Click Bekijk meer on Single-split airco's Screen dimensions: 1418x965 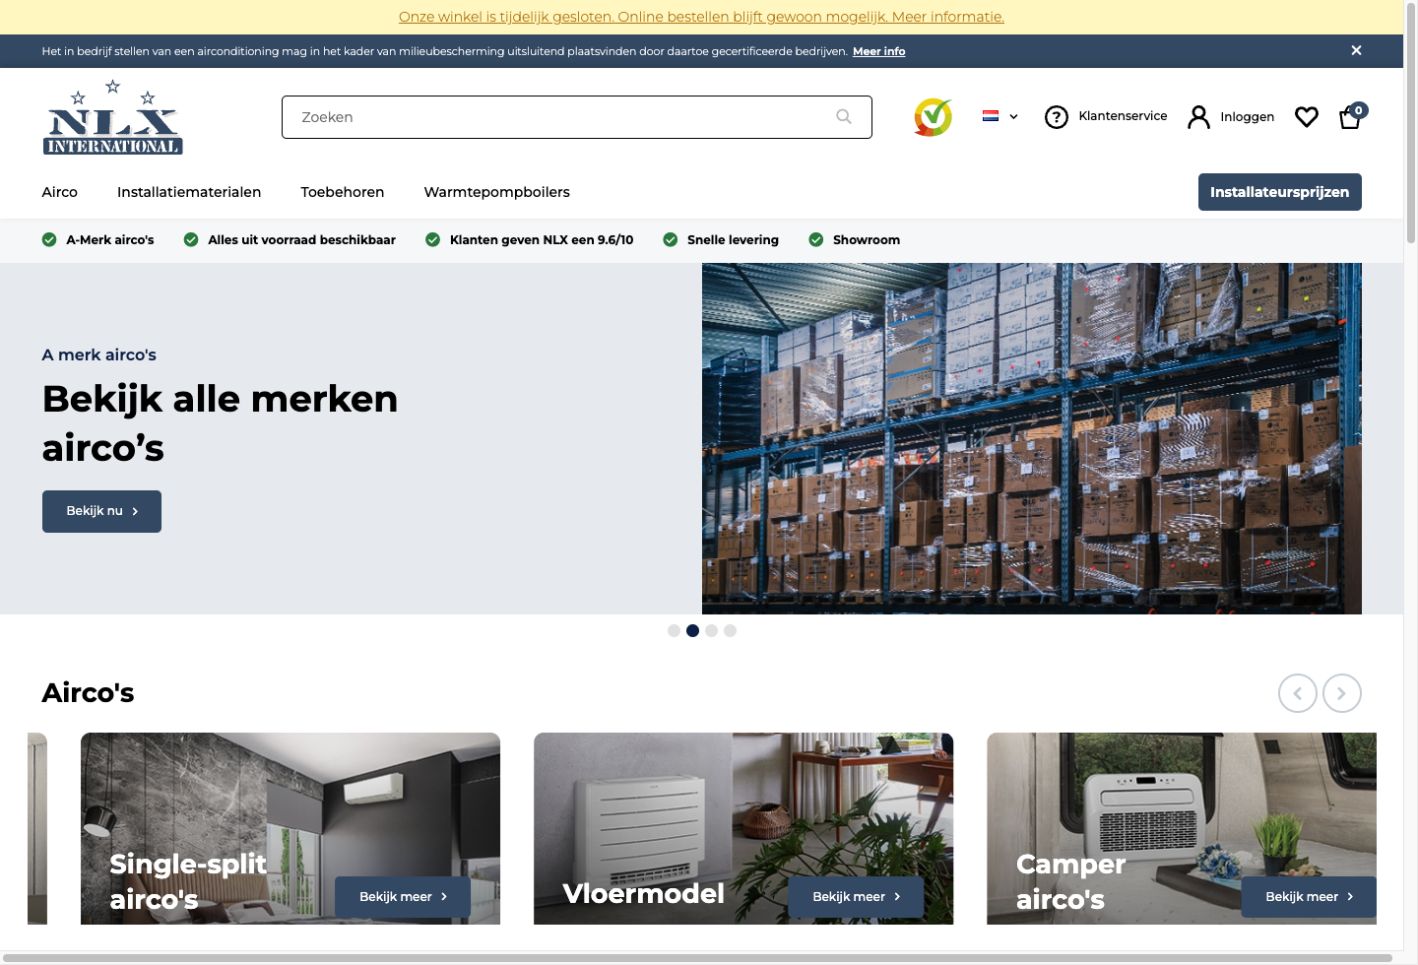click(x=403, y=897)
